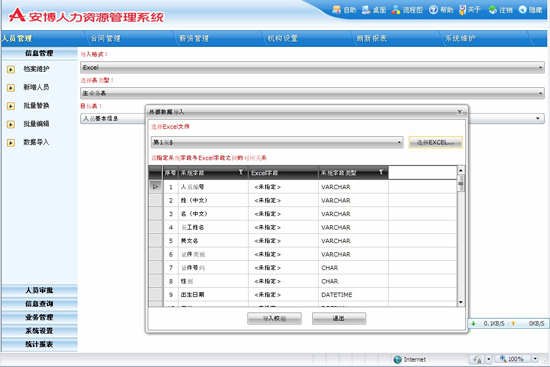The height and width of the screenshot is (367, 550).
Task: Click the table scrollbar down arrow
Action: coord(461,302)
